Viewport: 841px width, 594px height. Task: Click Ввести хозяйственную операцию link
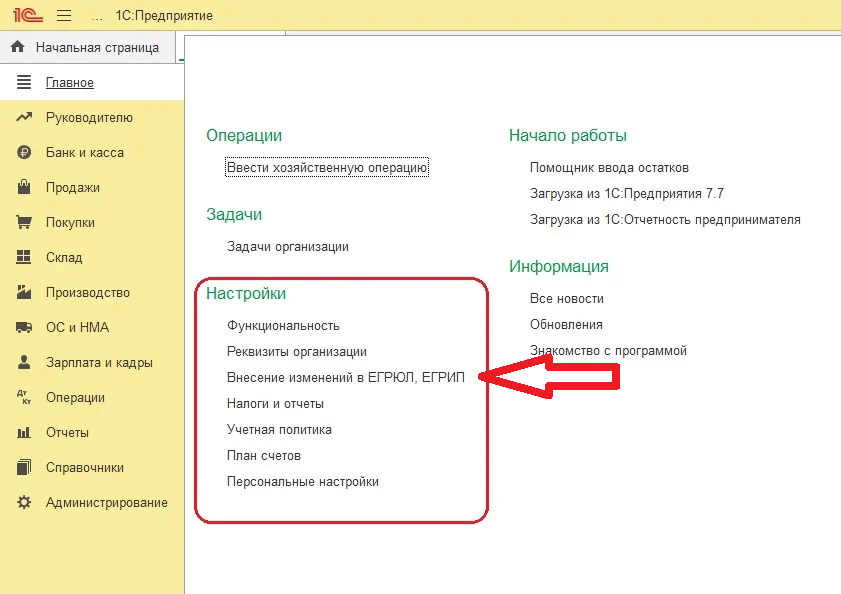point(327,168)
